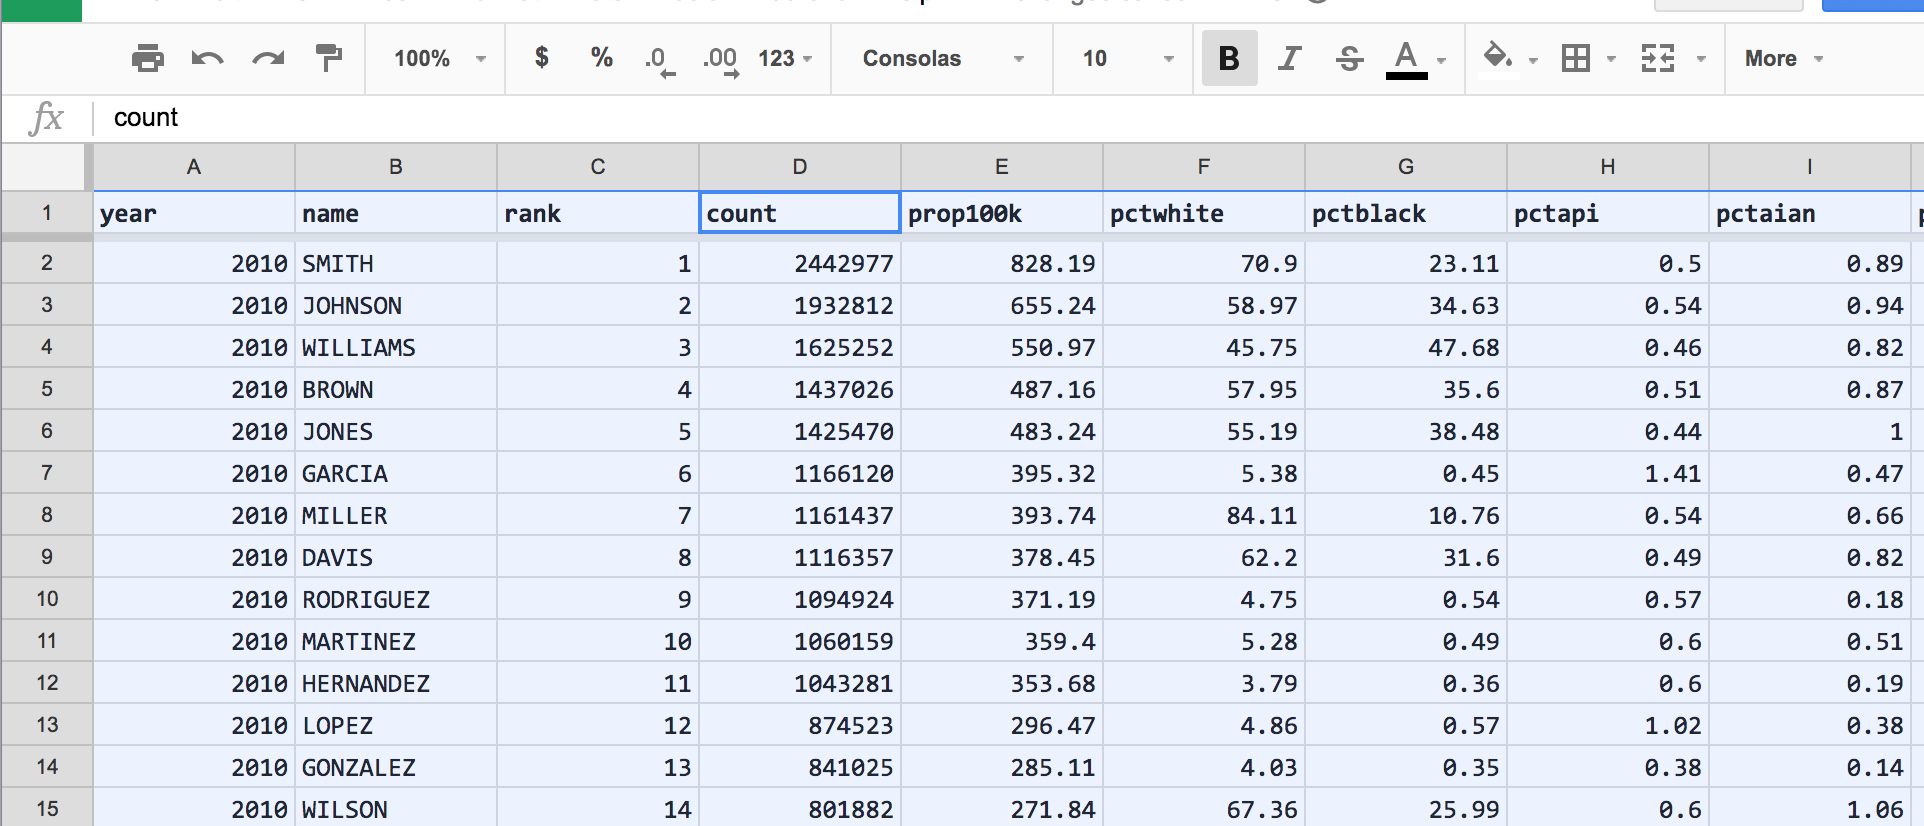Click the 'pctwhite' header cell
The height and width of the screenshot is (826, 1924).
[1204, 213]
